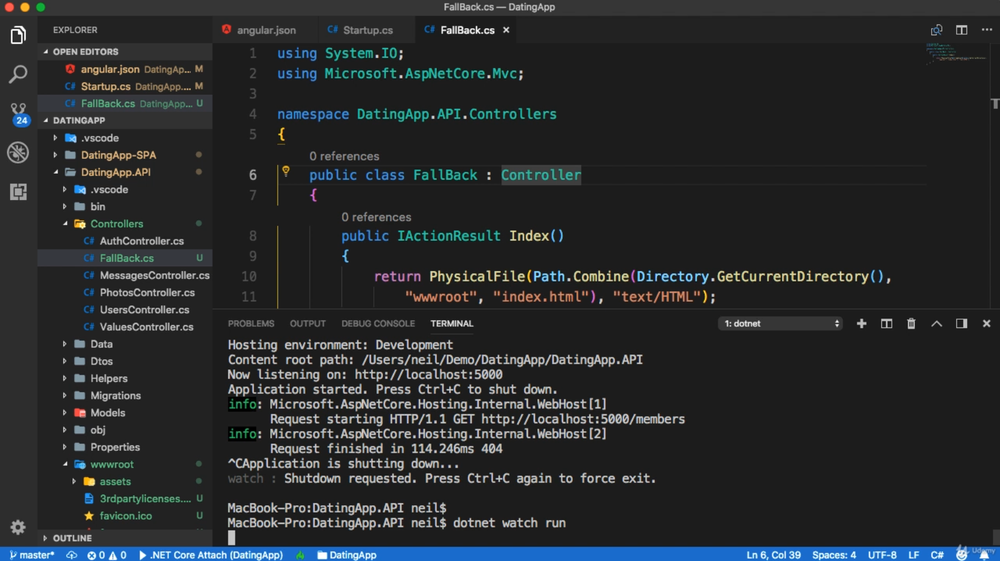Switch to the angular.json tab
Image resolution: width=1000 pixels, height=561 pixels.
(x=264, y=30)
